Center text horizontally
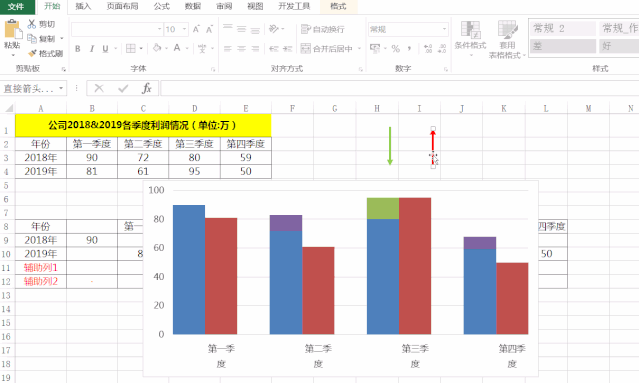 (x=242, y=49)
